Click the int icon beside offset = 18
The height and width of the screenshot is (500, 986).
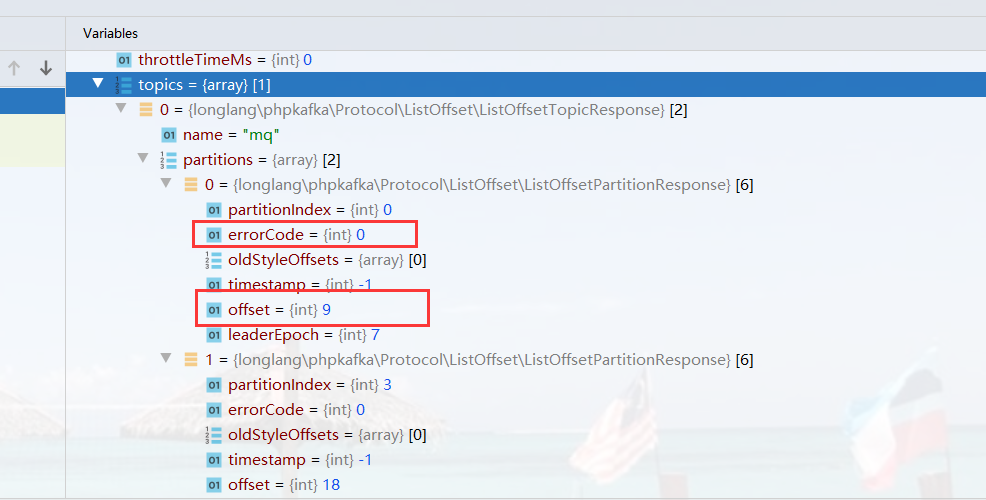click(214, 485)
